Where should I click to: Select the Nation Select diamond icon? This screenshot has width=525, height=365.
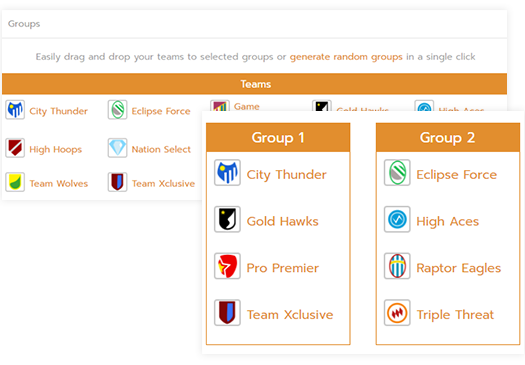[x=118, y=148]
